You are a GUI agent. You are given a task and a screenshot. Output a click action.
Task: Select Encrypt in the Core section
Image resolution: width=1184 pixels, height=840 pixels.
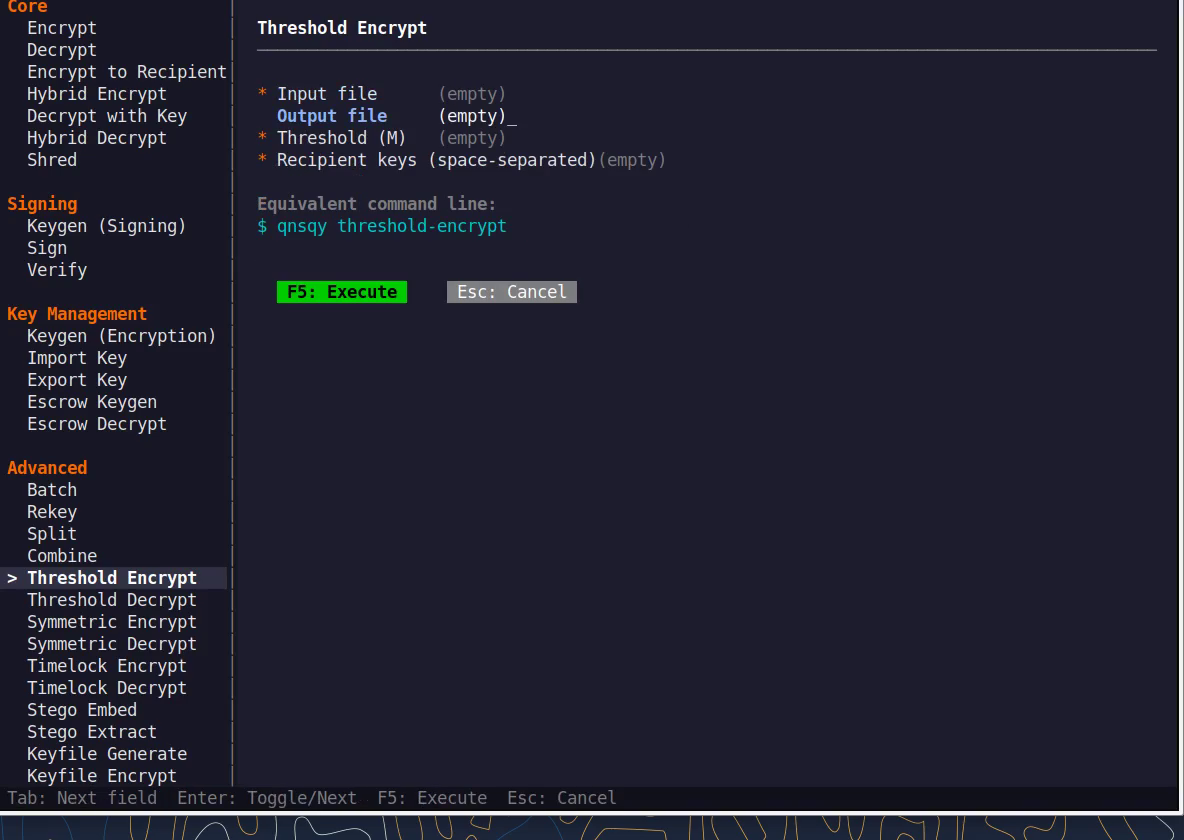click(x=62, y=28)
